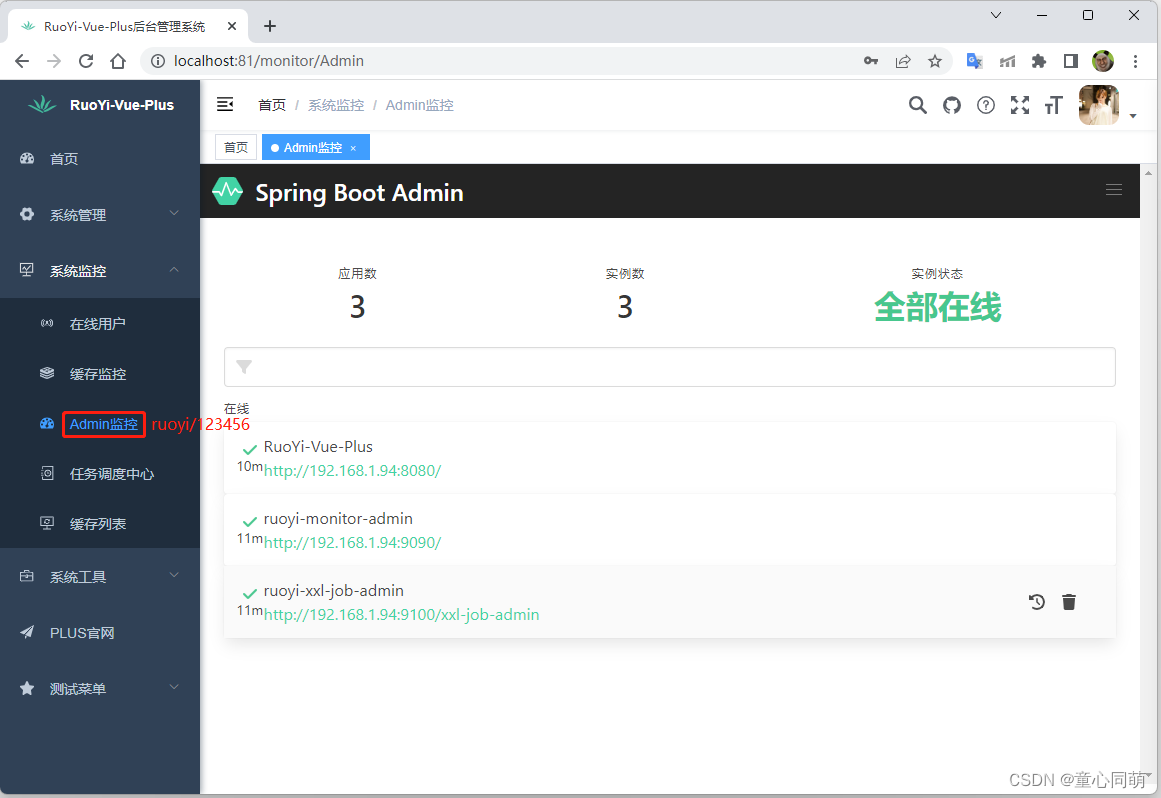The width and height of the screenshot is (1161, 798).
Task: Open 缓存列表 in the sidebar
Action: [100, 524]
